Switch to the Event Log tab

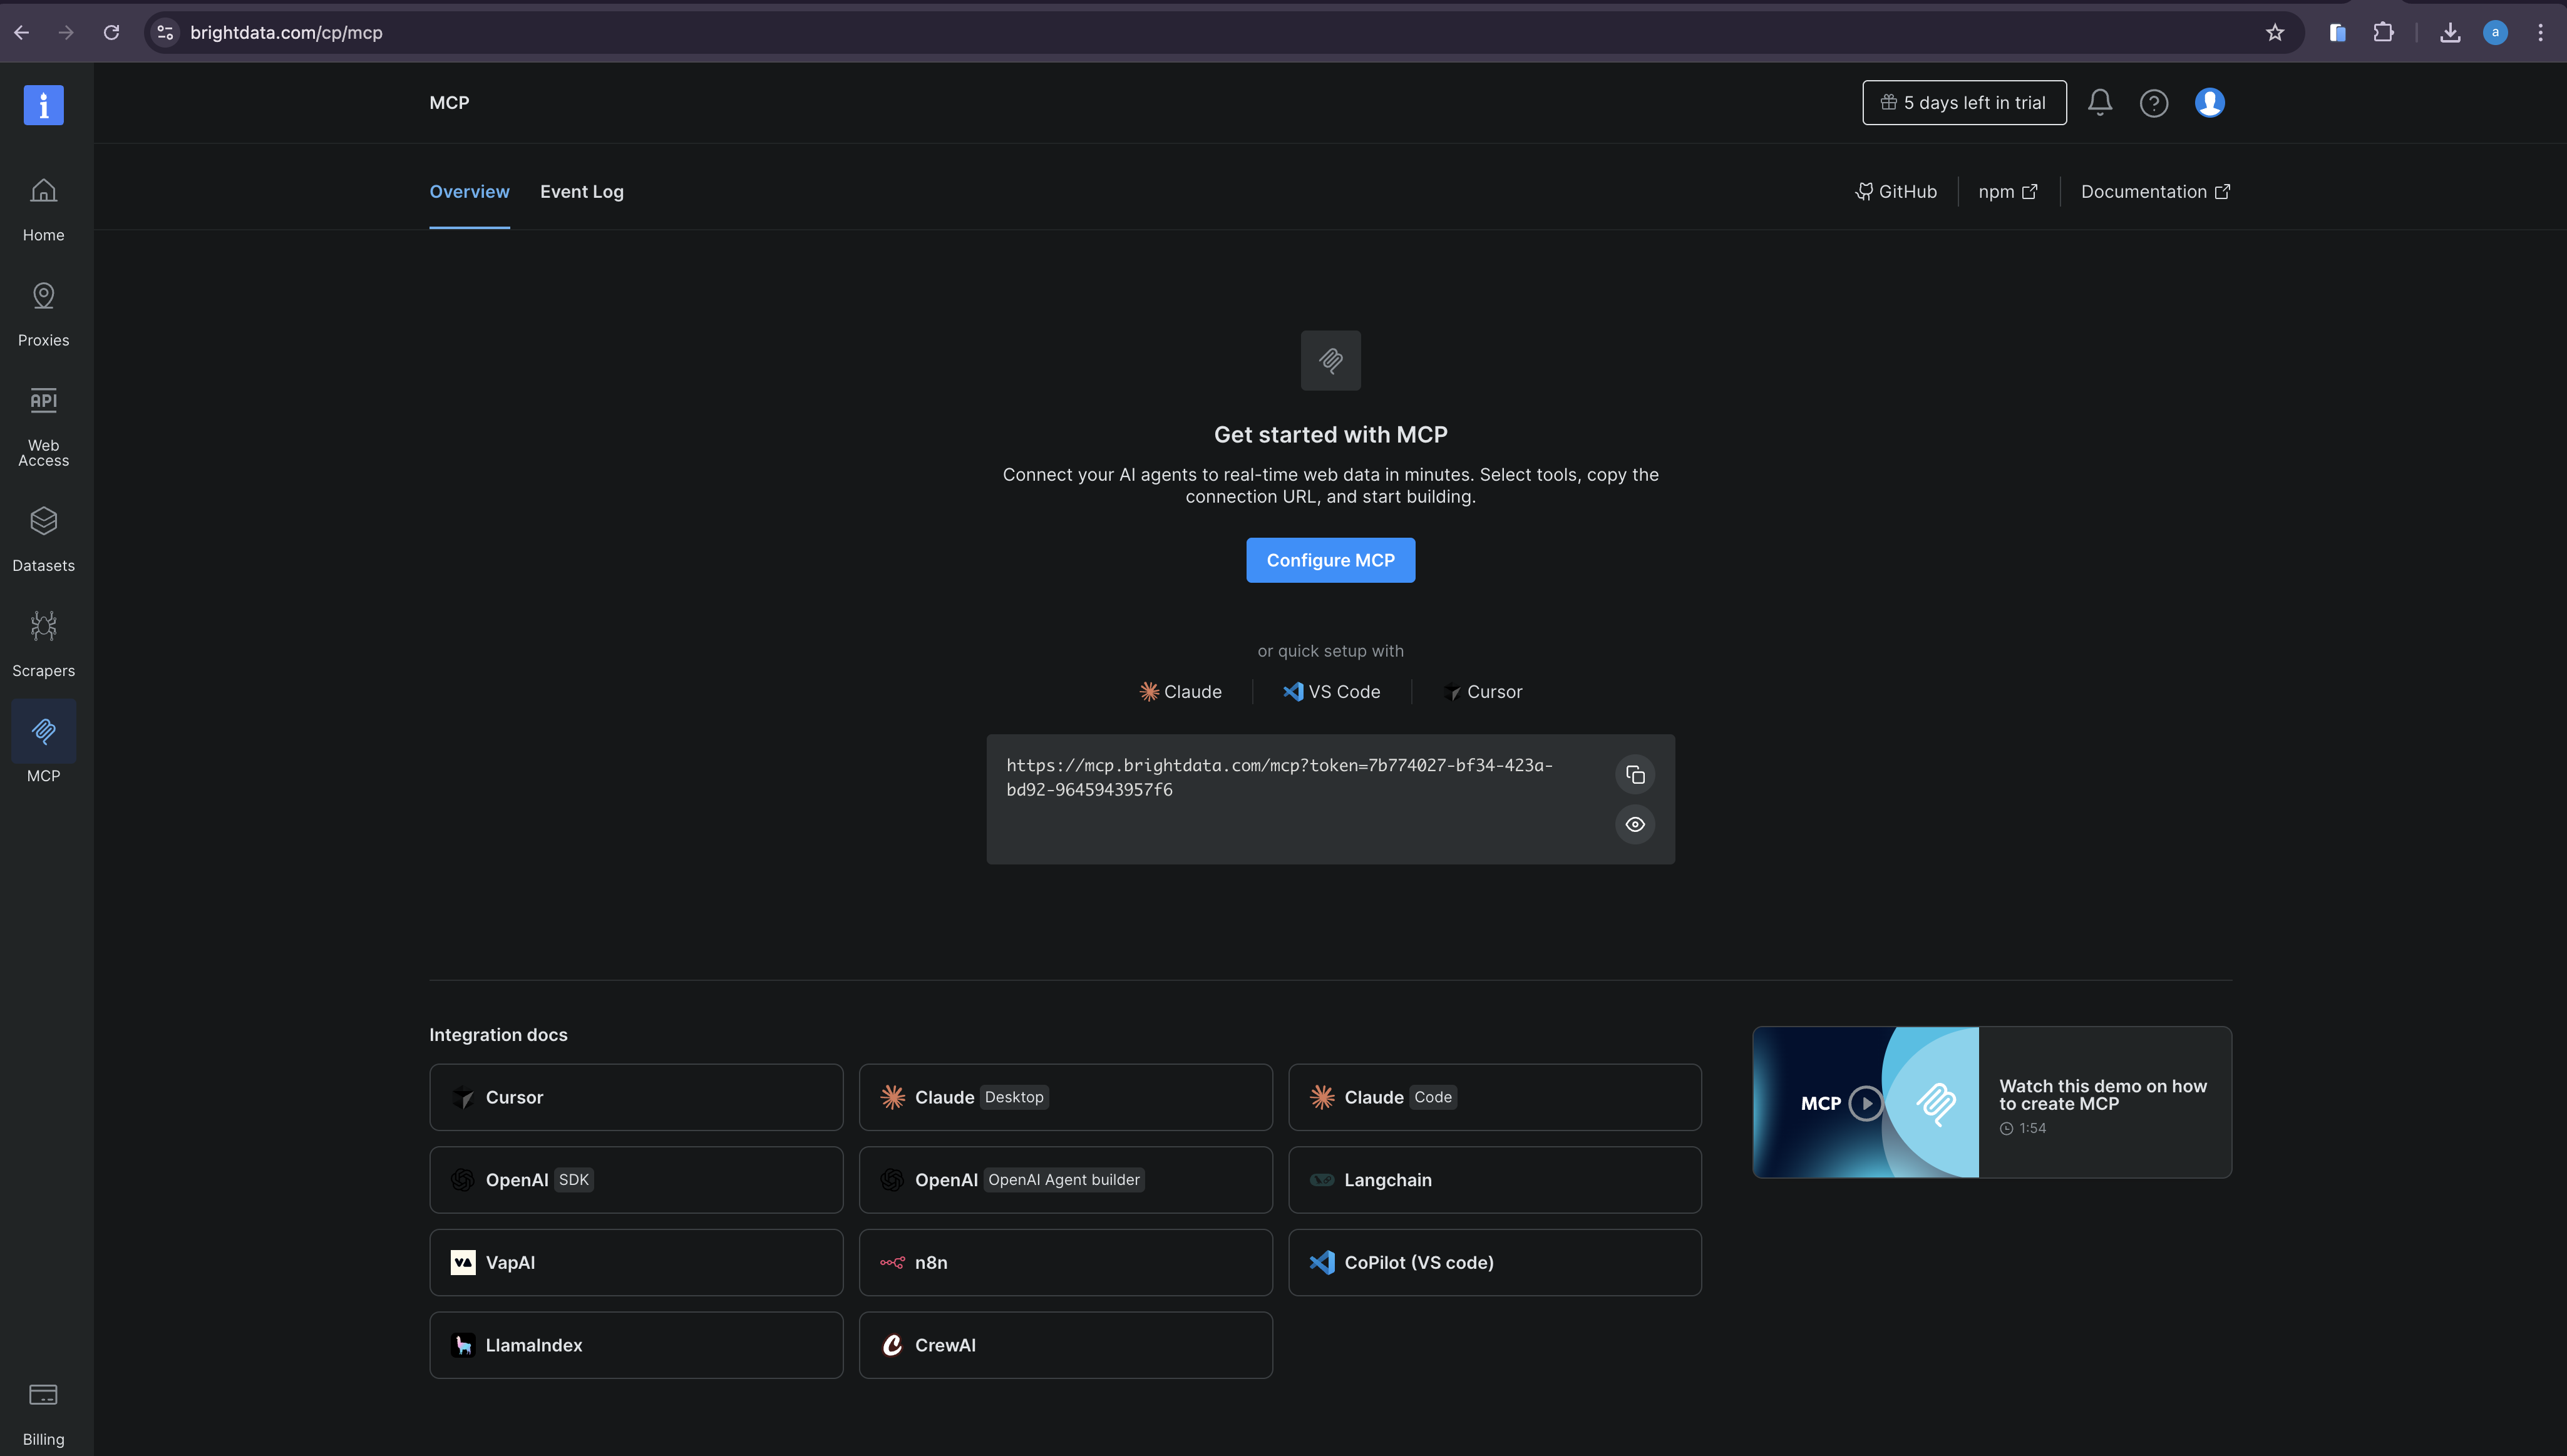pos(582,191)
